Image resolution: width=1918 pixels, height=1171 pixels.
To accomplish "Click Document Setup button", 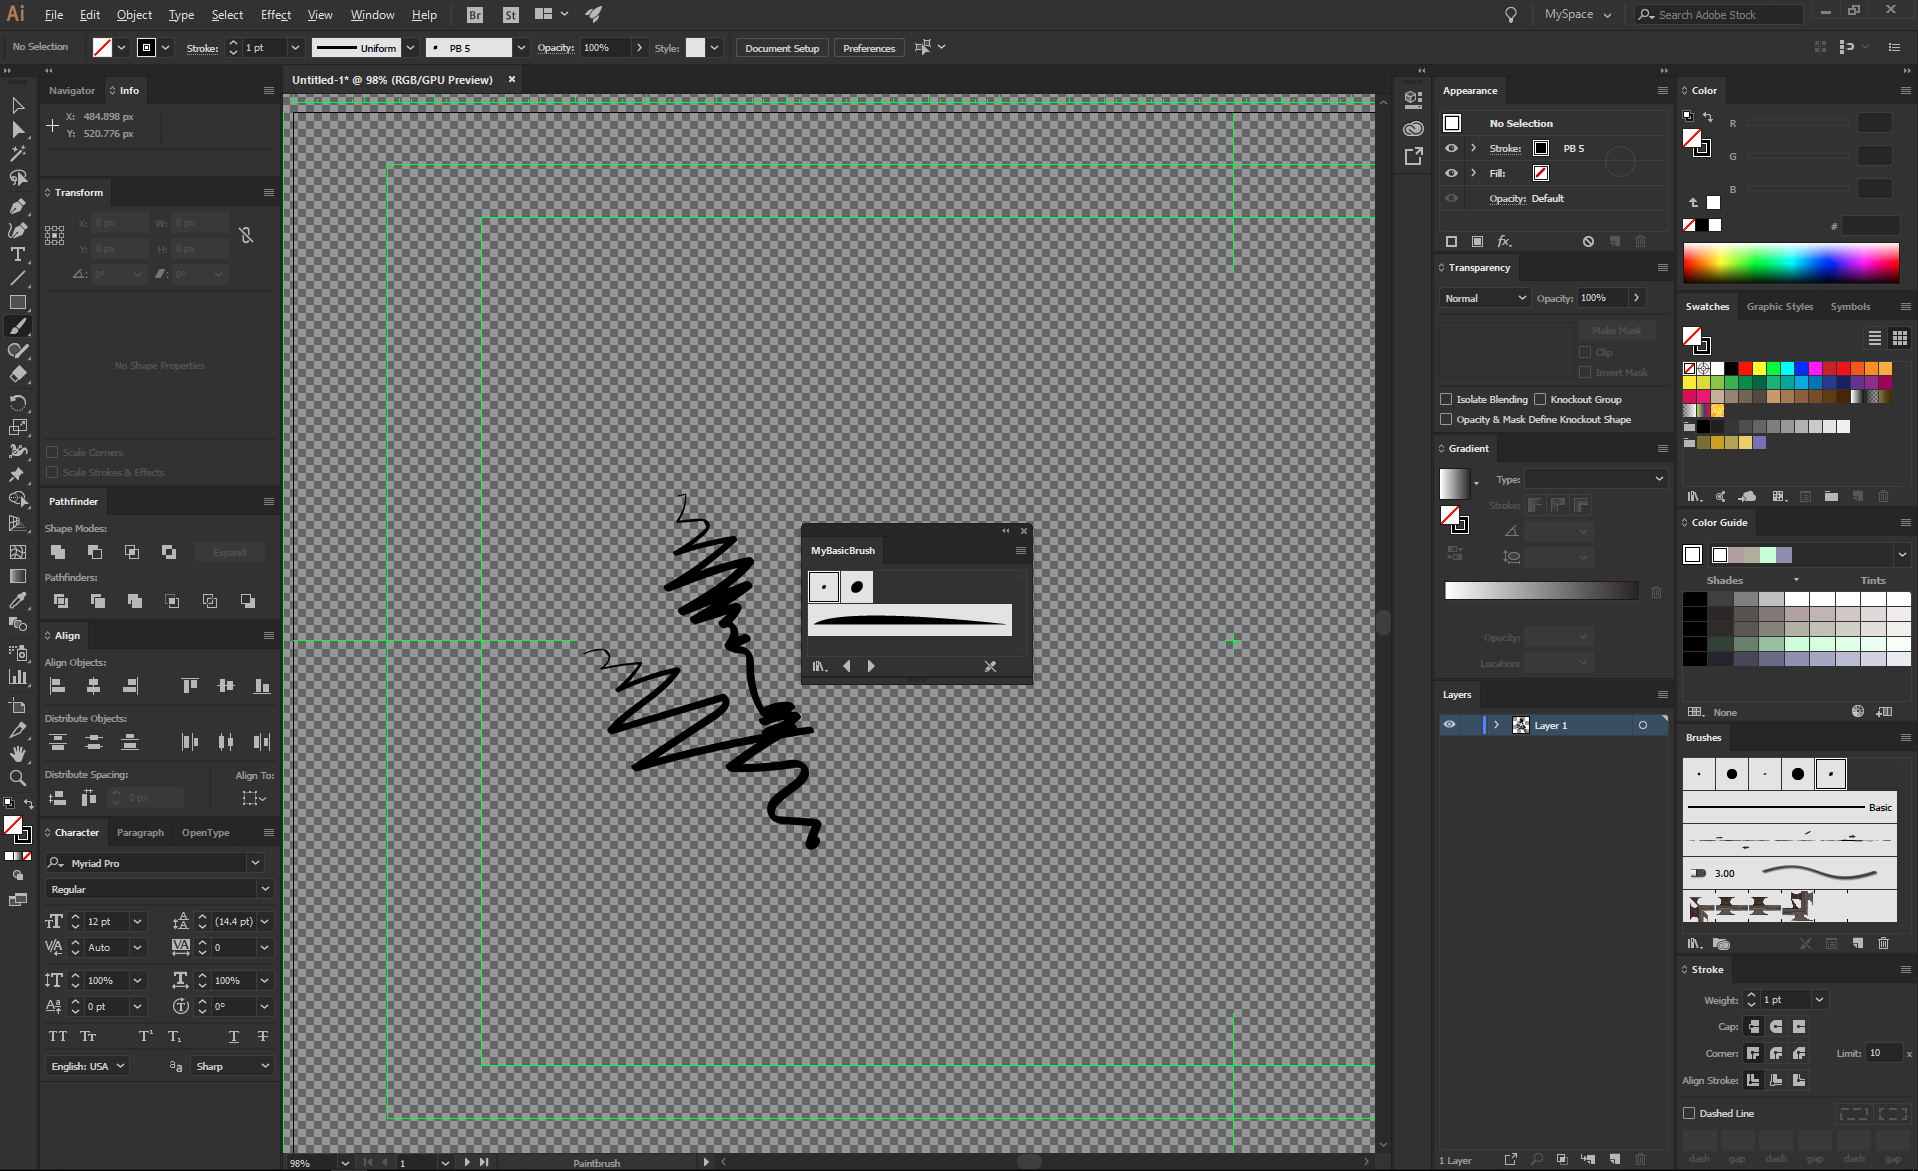I will [782, 48].
